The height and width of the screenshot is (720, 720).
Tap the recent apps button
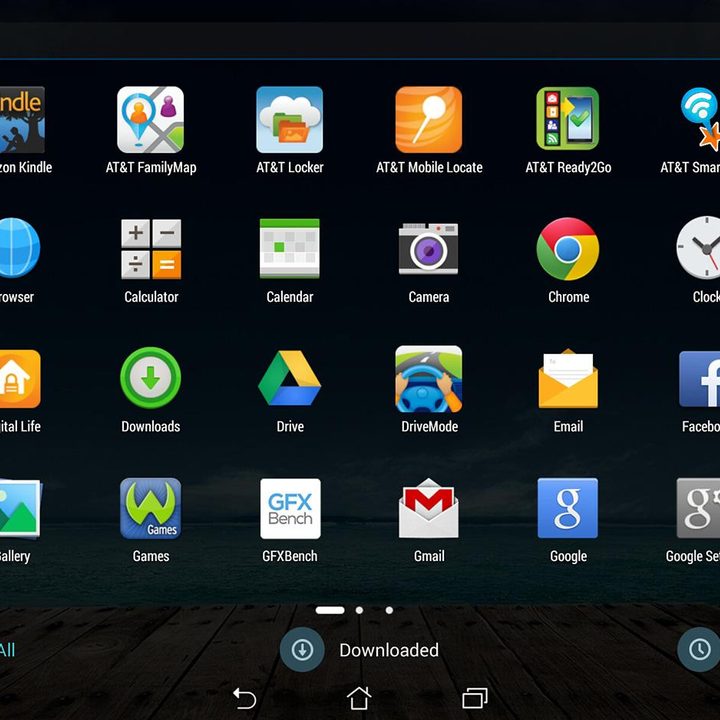click(x=475, y=698)
